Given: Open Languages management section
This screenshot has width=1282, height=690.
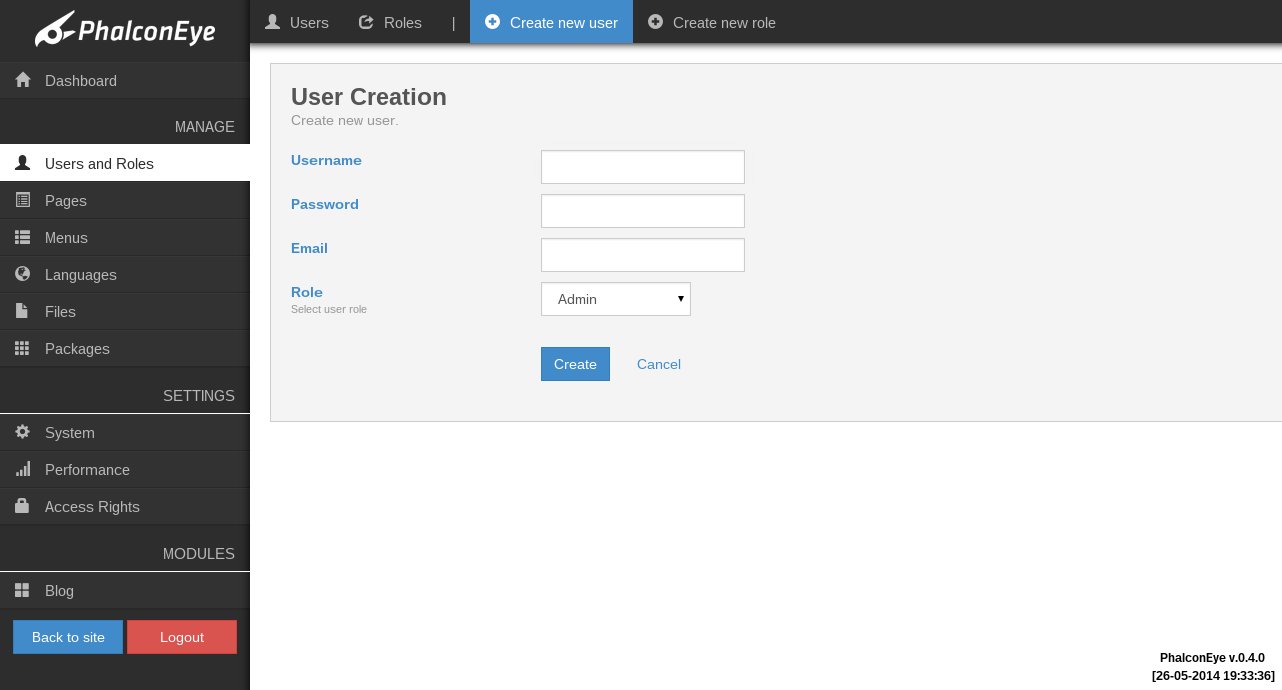Looking at the screenshot, I should (125, 274).
